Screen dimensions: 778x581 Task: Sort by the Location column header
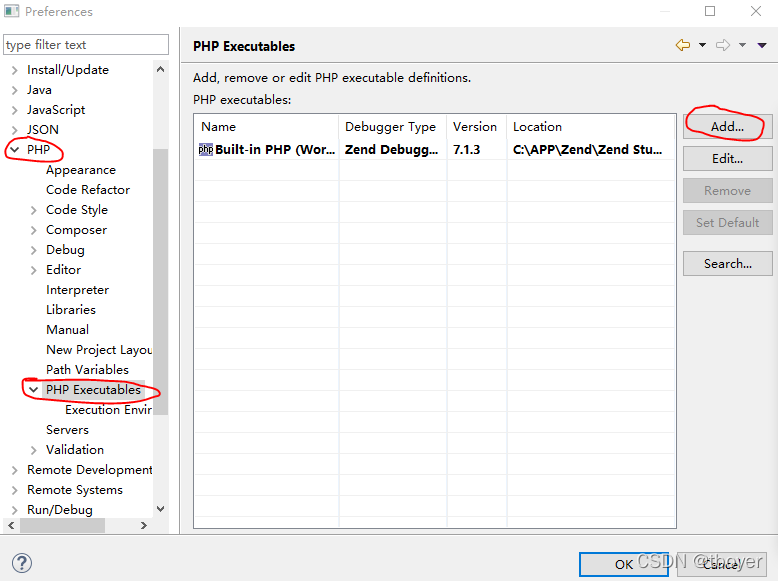coord(591,127)
